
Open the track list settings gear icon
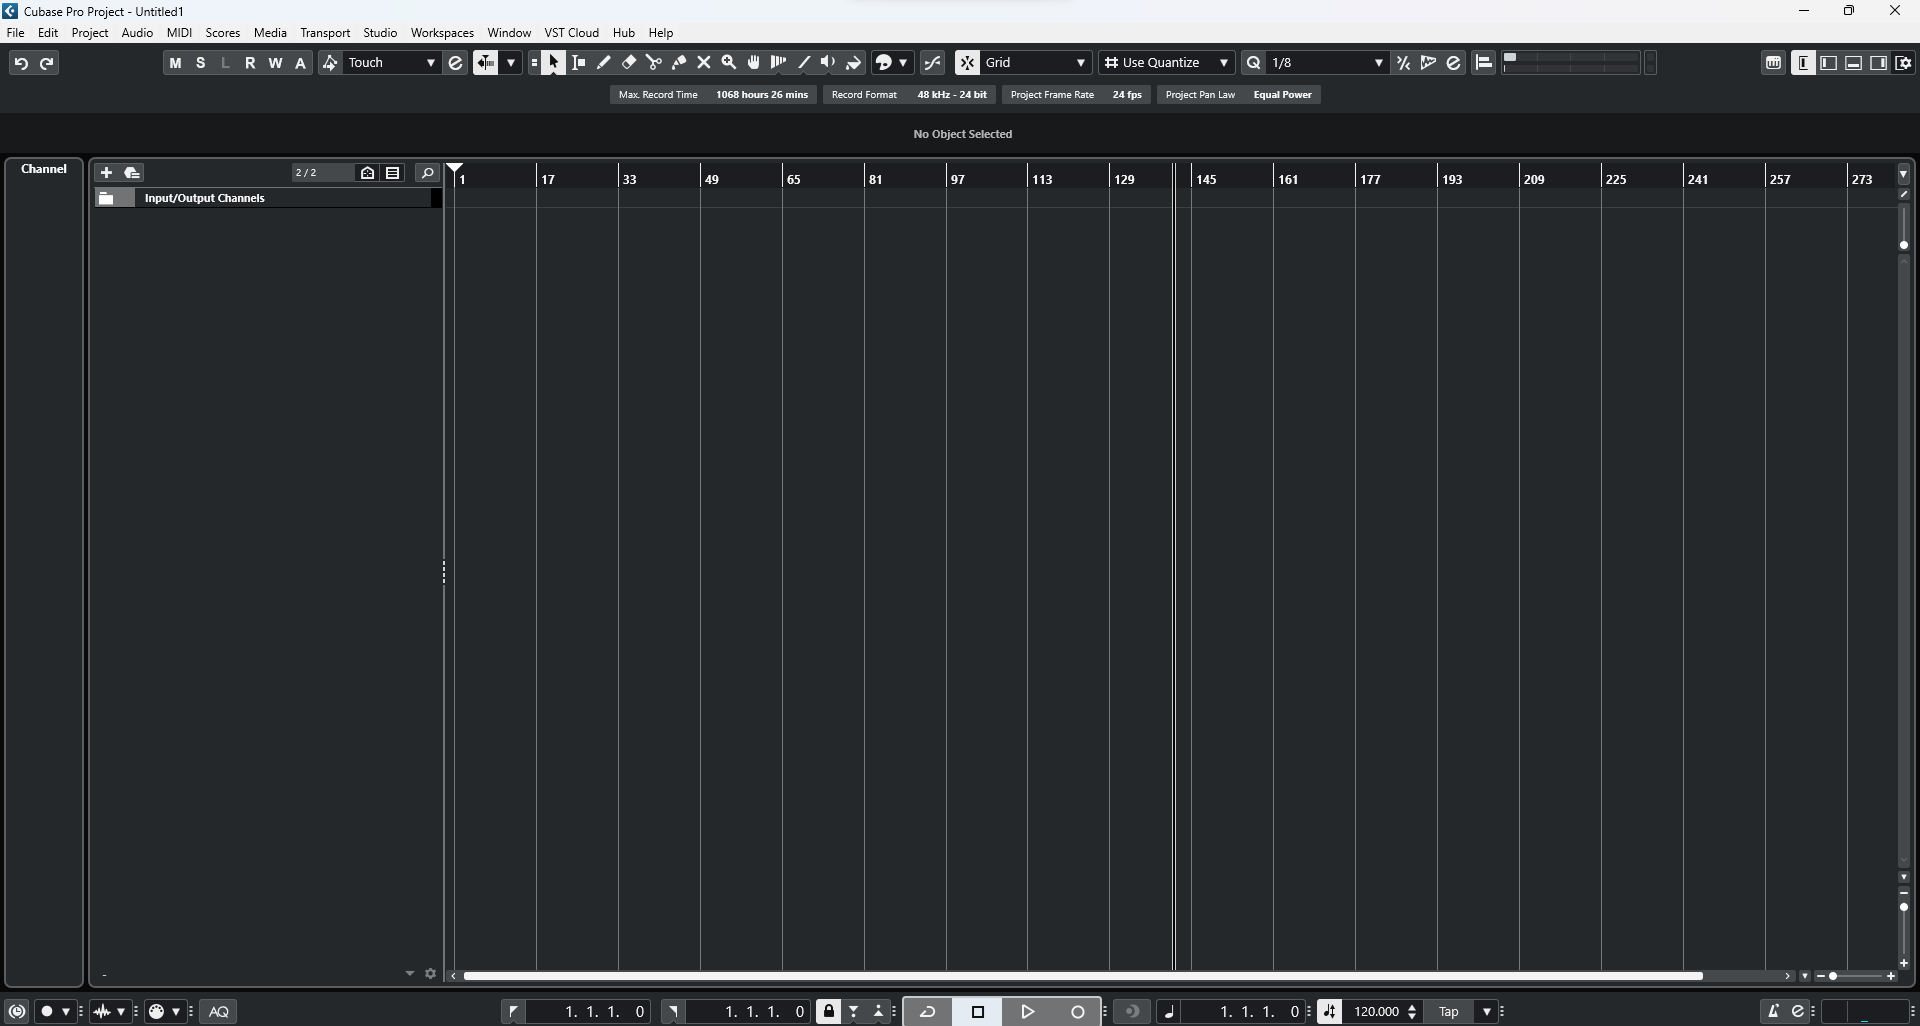pyautogui.click(x=431, y=974)
